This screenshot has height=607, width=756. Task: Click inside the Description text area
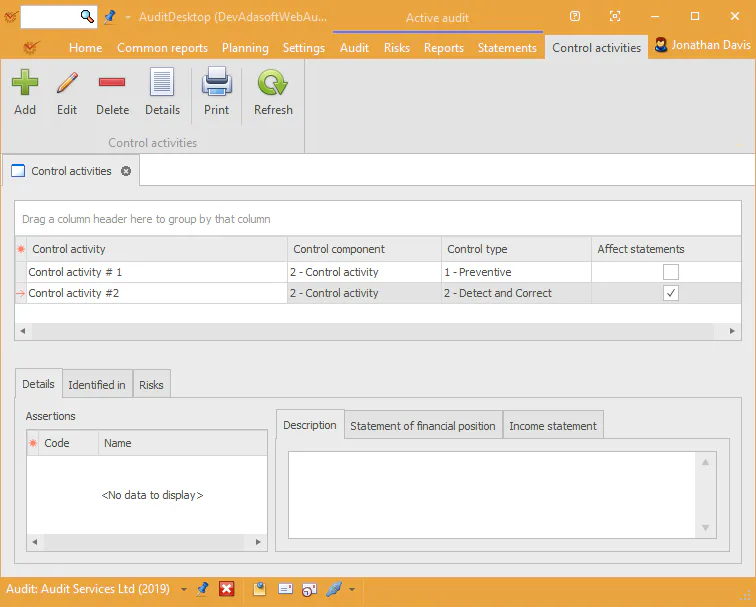coord(492,495)
